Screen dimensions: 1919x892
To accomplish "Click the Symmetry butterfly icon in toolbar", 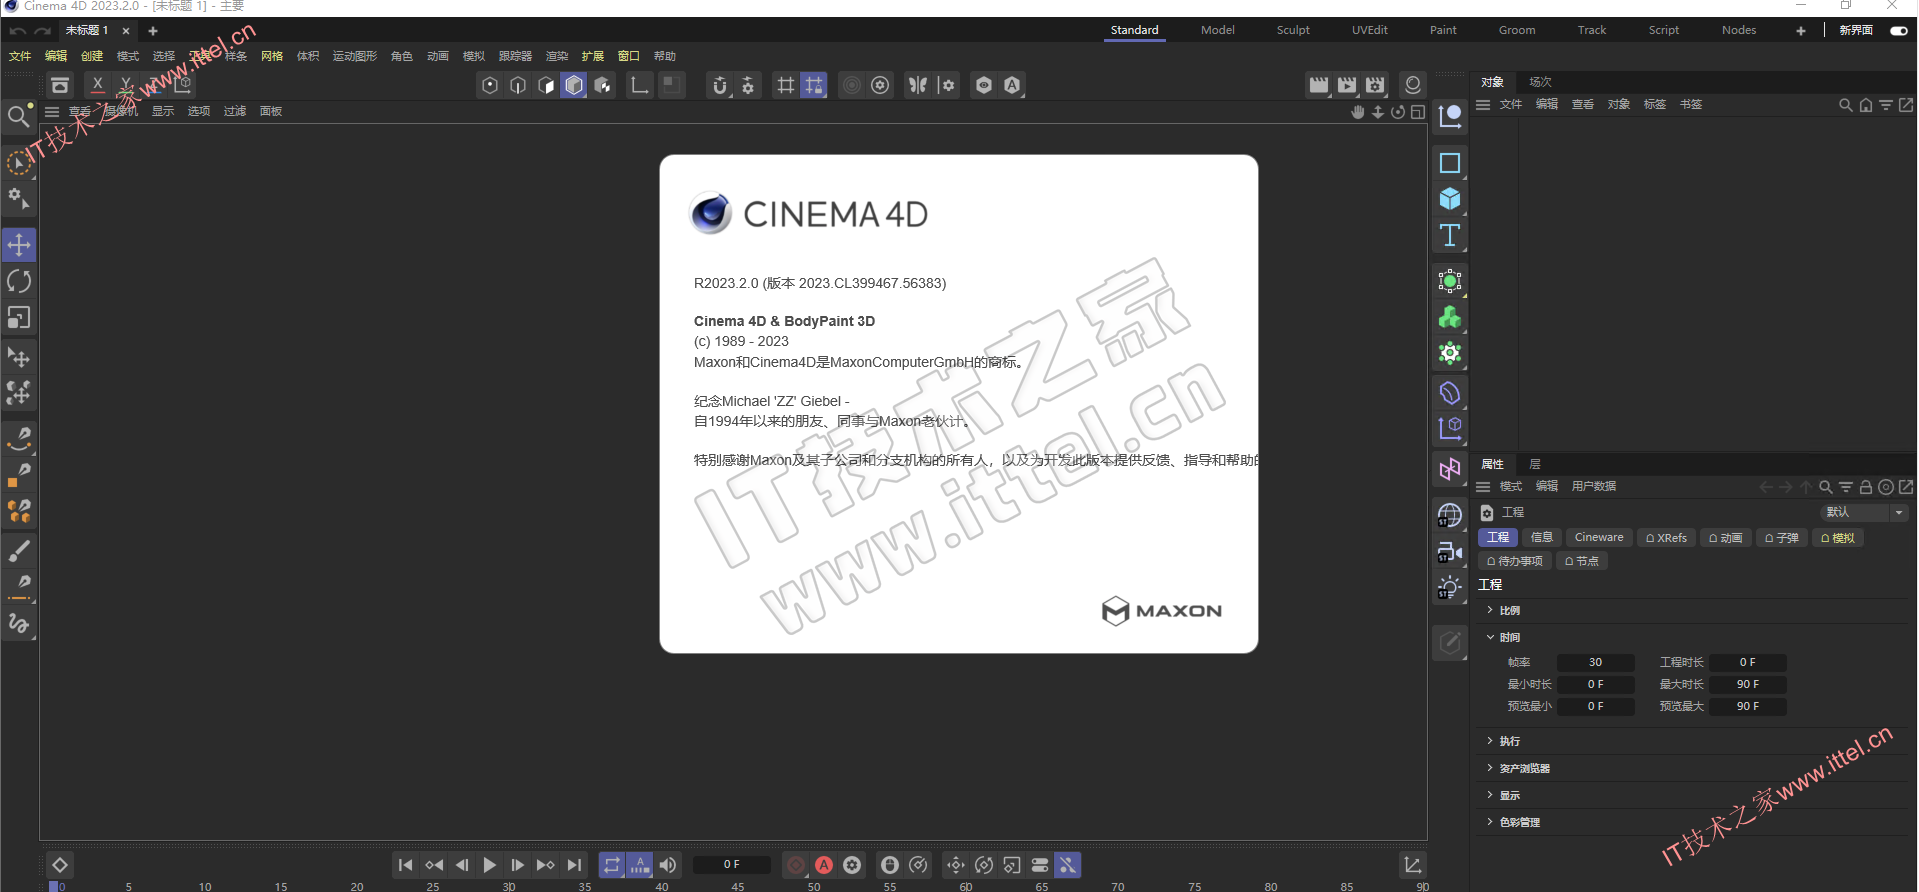I will tap(918, 85).
